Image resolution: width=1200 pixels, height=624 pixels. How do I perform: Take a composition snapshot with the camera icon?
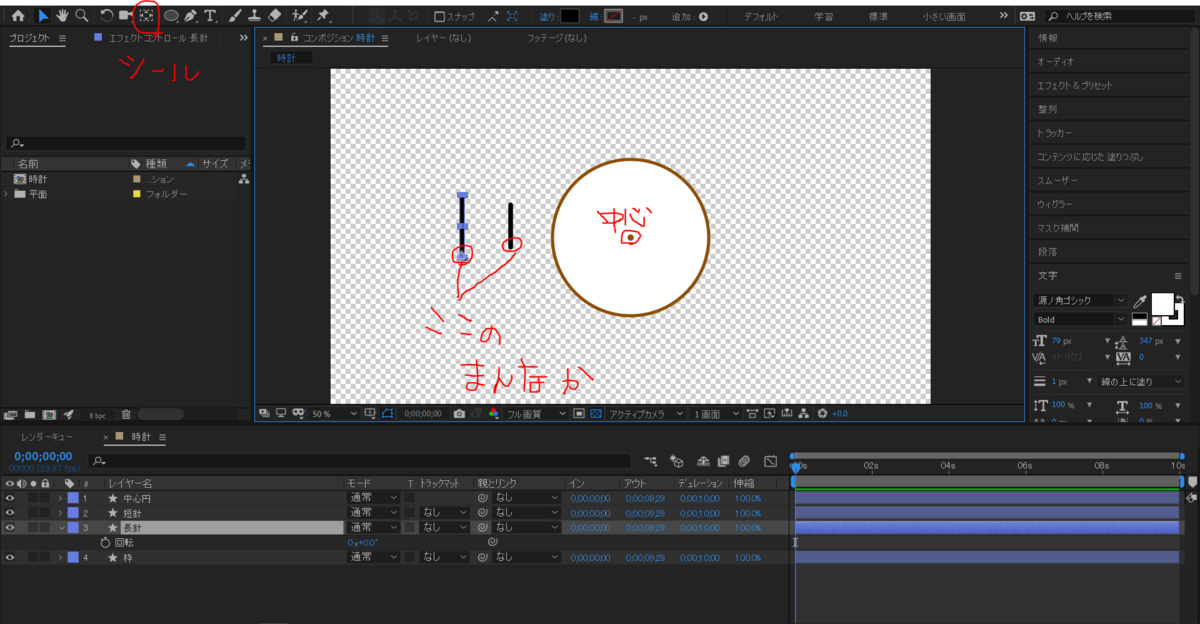coord(458,411)
